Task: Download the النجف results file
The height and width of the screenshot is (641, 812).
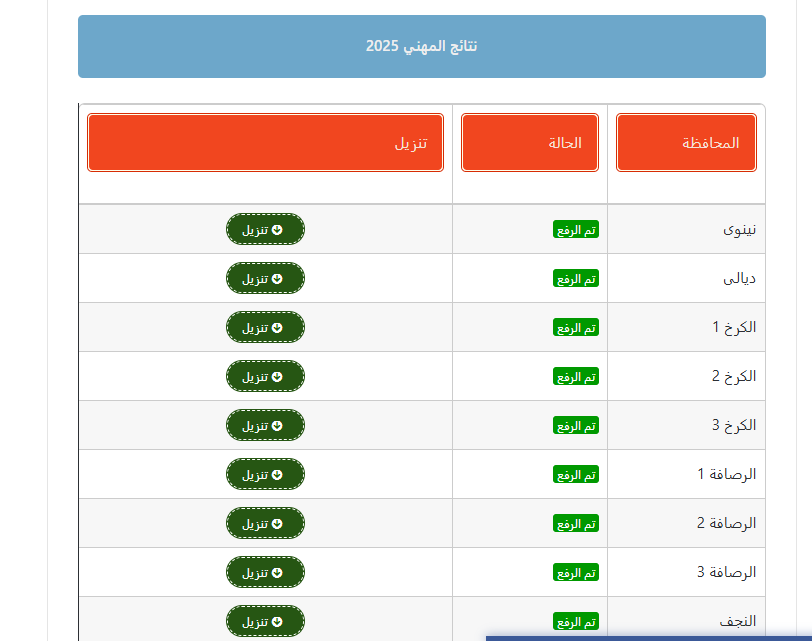Action: [265, 621]
